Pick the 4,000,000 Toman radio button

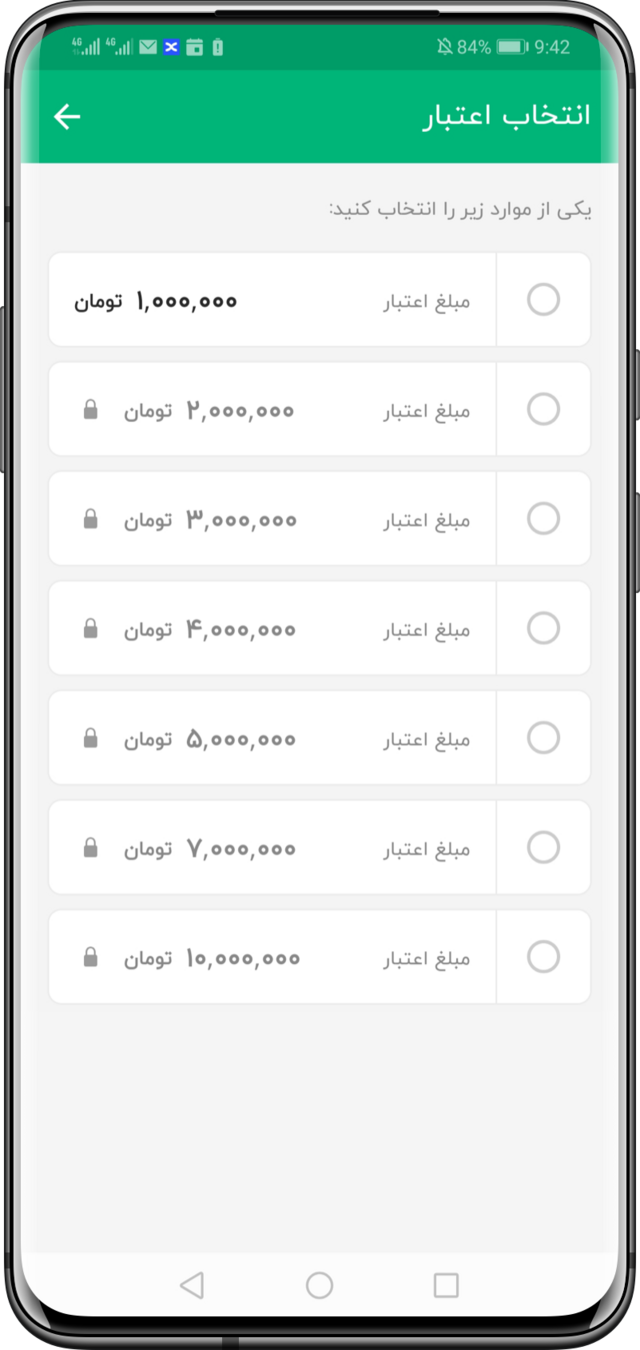543,628
